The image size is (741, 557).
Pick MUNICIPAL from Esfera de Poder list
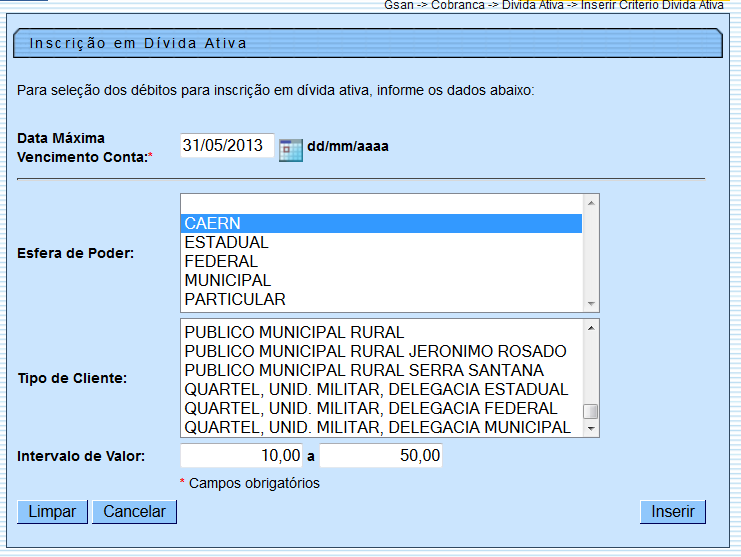[x=380, y=281]
